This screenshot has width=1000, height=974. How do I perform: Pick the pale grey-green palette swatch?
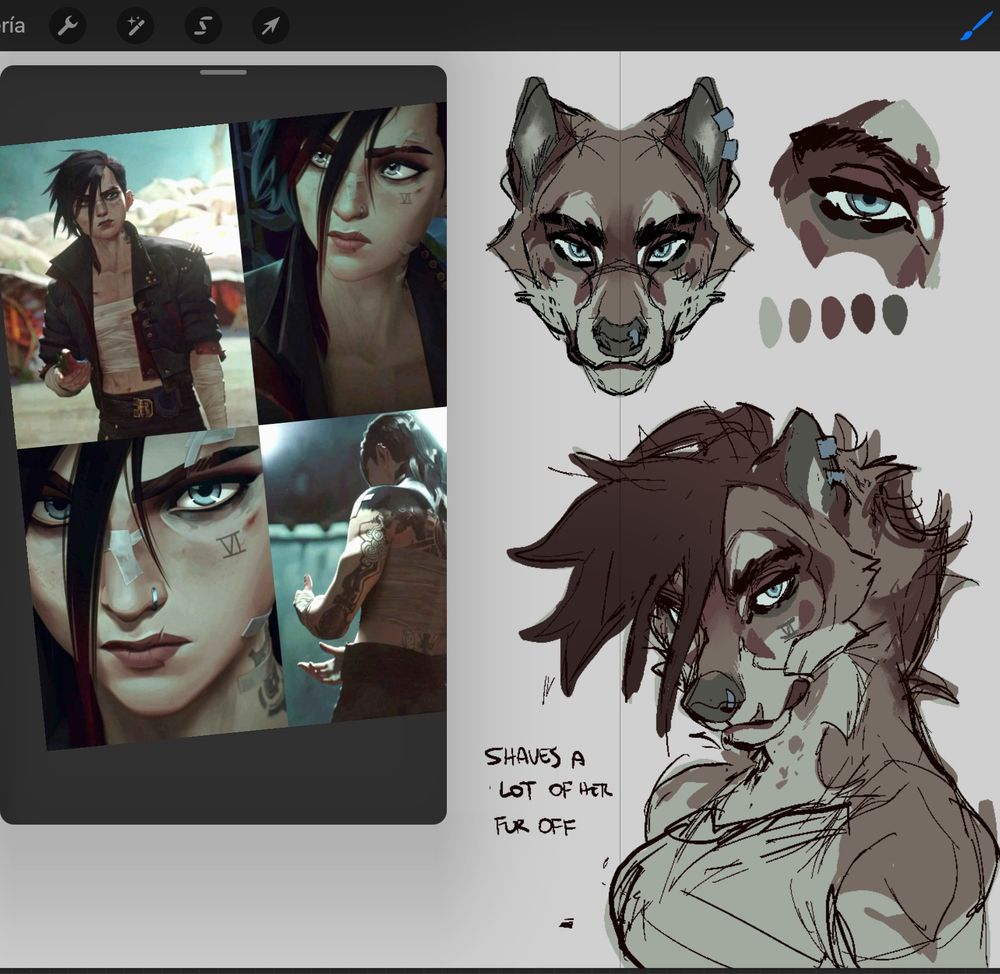pyautogui.click(x=770, y=321)
